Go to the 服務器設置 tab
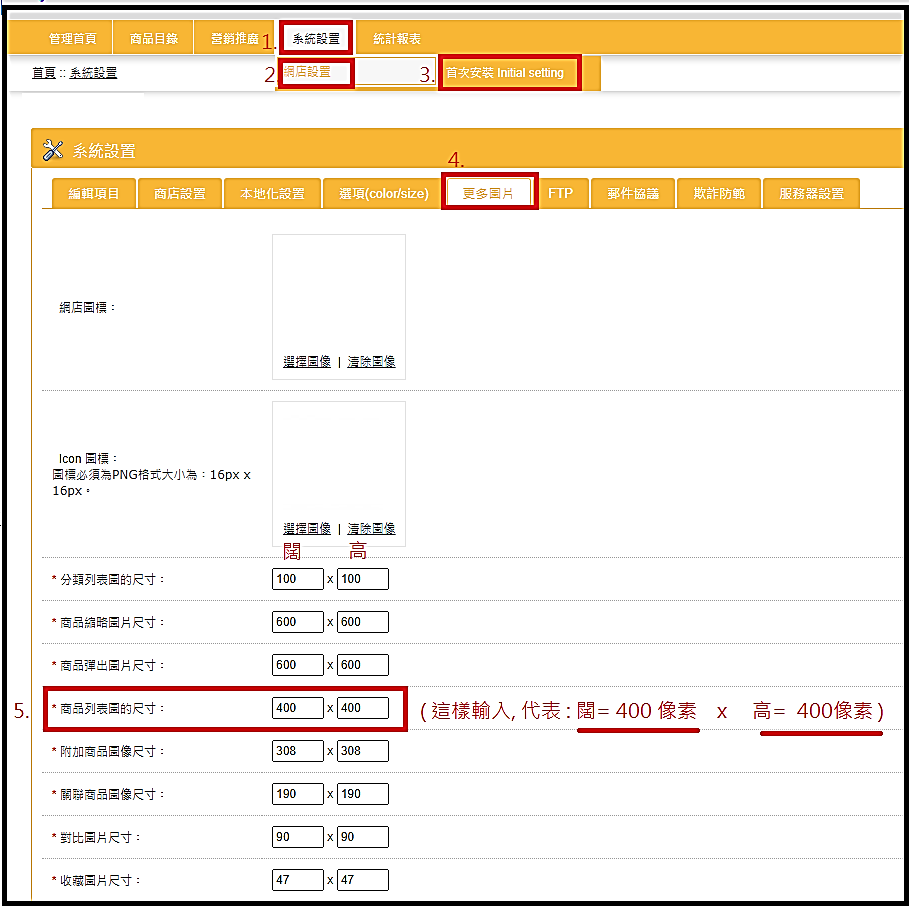 click(x=811, y=193)
